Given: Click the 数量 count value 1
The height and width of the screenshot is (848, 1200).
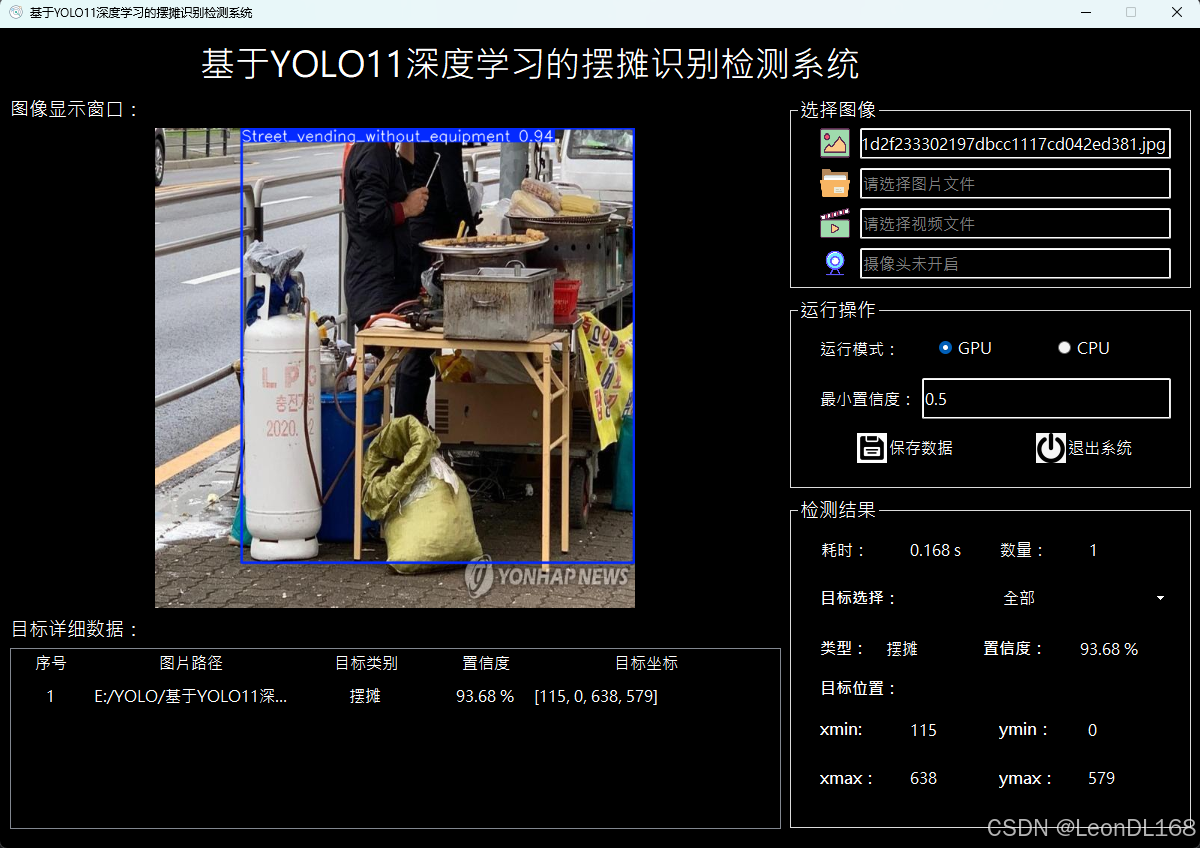Looking at the screenshot, I should coord(1093,550).
